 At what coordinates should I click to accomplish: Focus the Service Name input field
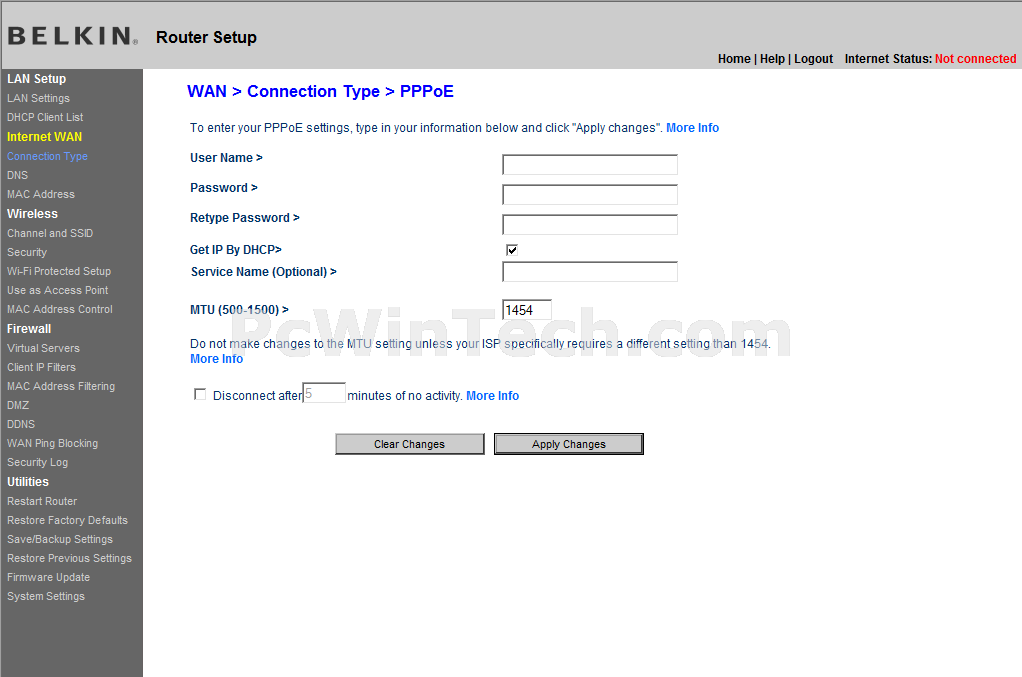coord(590,272)
